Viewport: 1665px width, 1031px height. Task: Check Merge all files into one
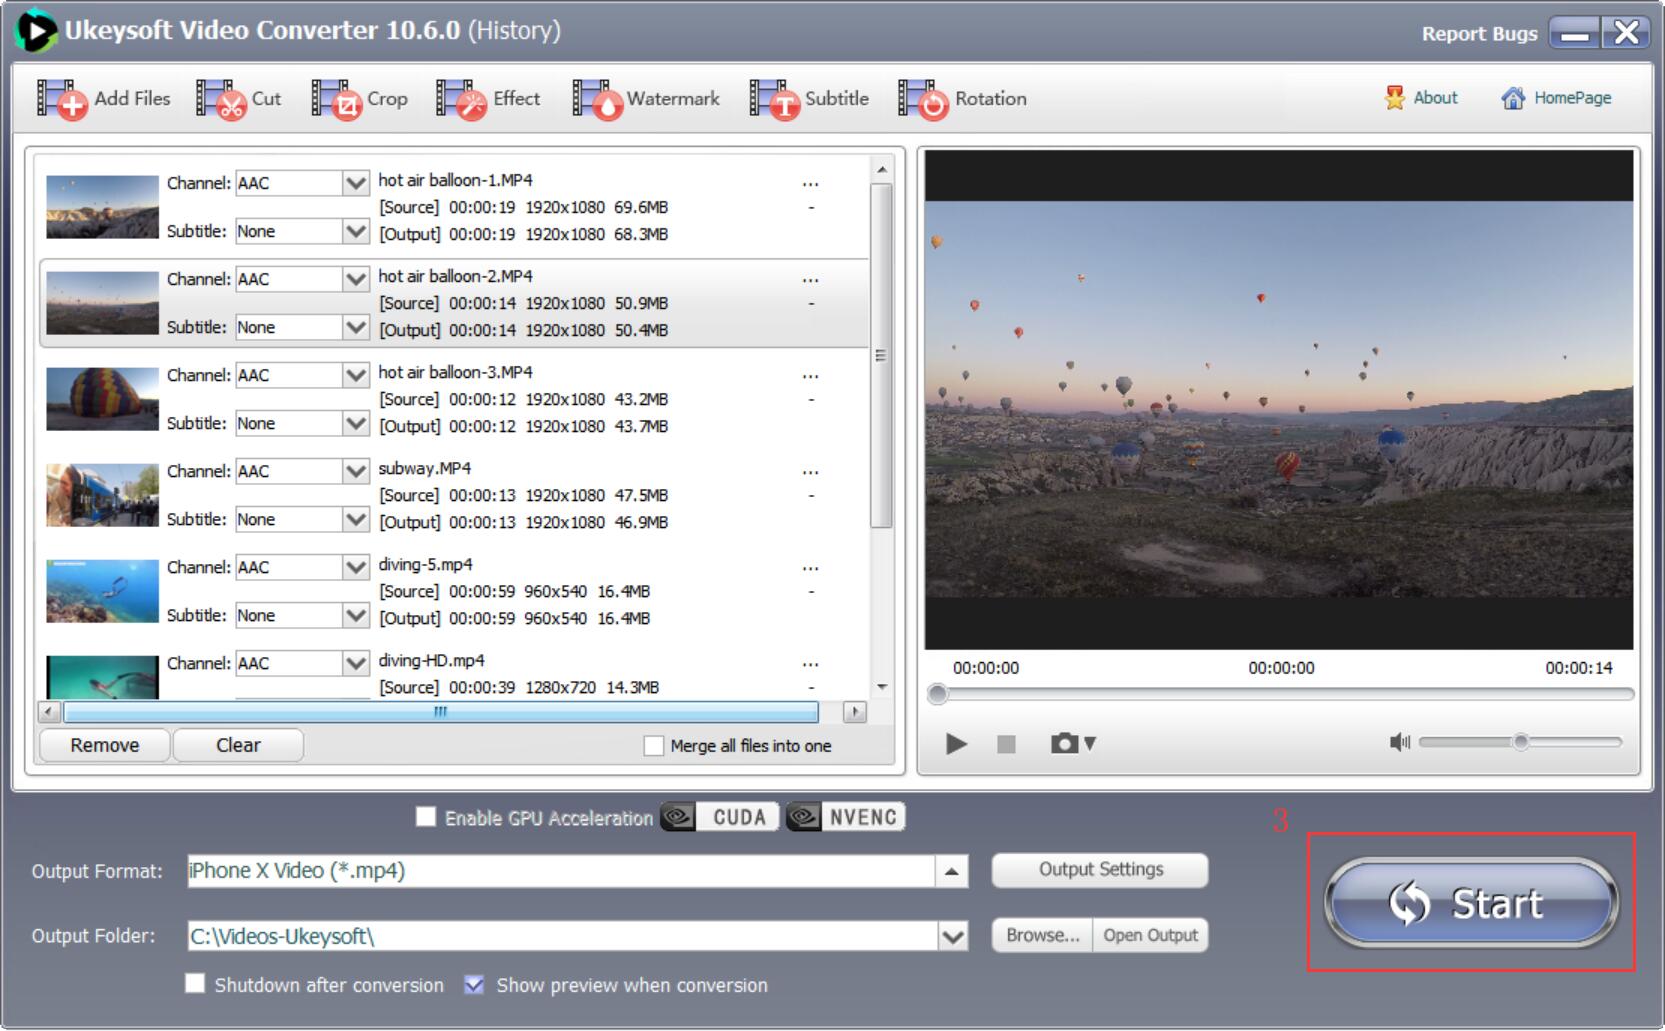click(655, 745)
